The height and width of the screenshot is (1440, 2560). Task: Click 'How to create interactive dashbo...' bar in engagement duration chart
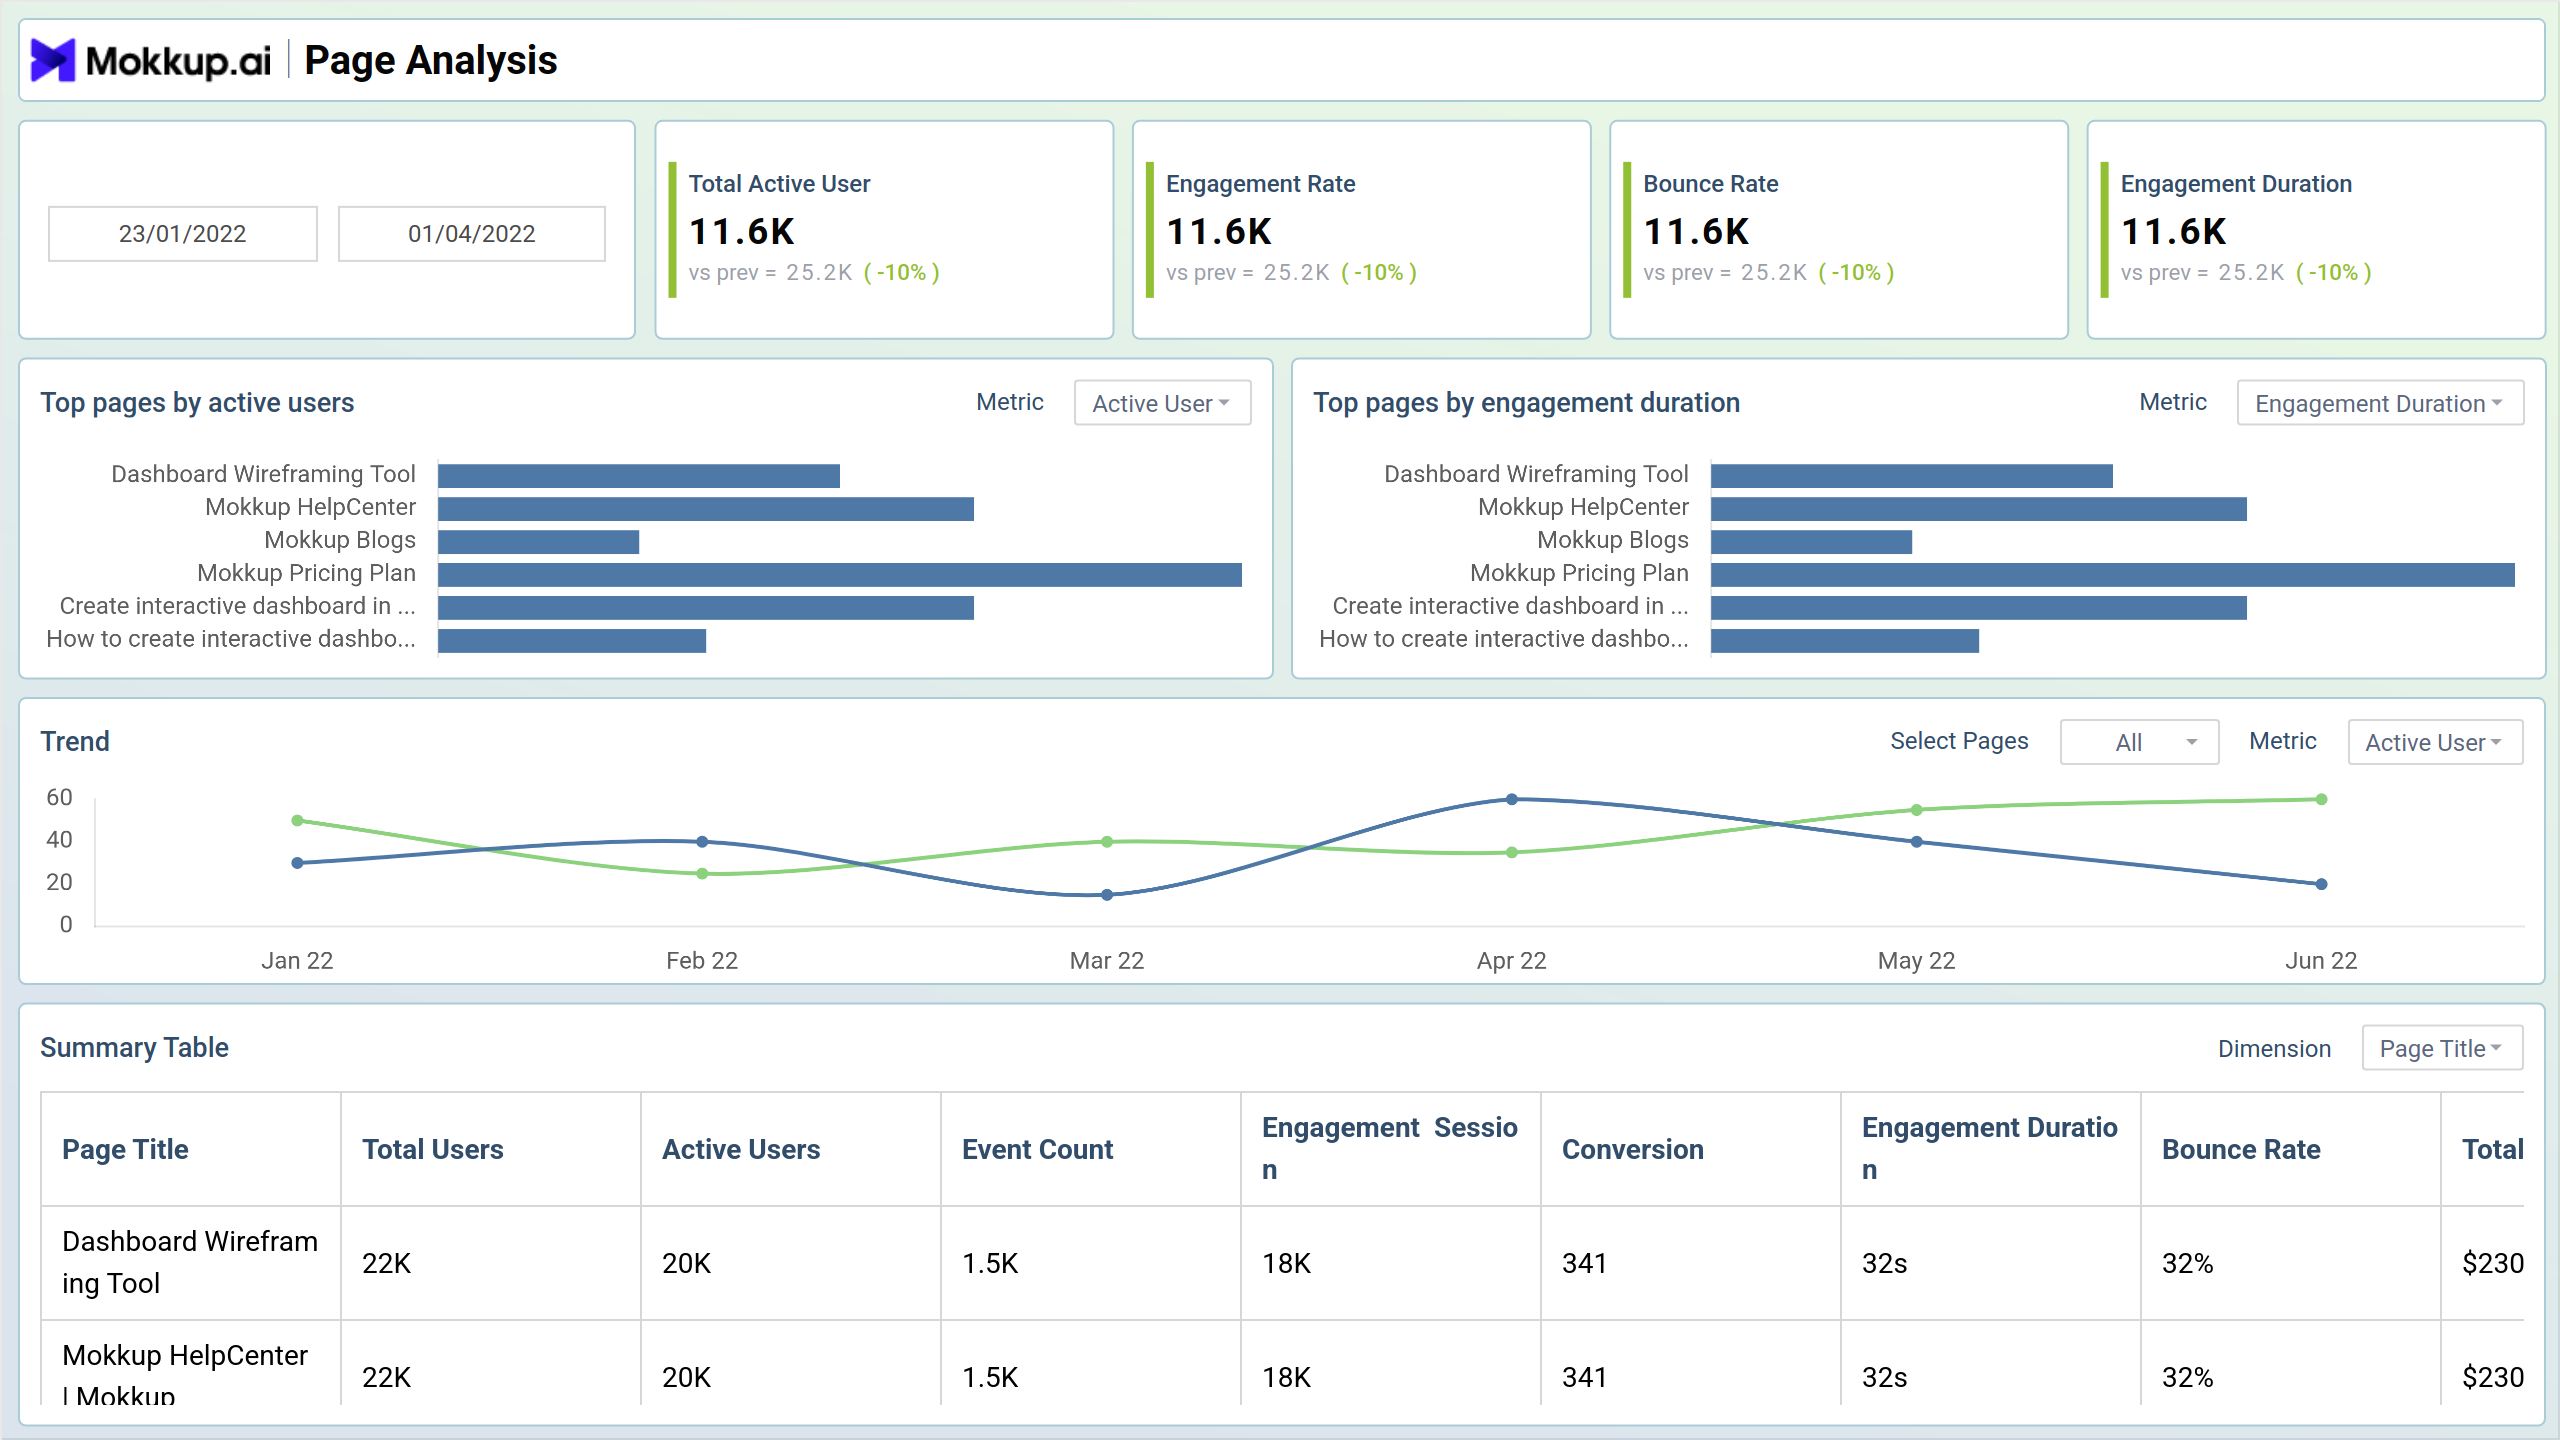pyautogui.click(x=1845, y=641)
